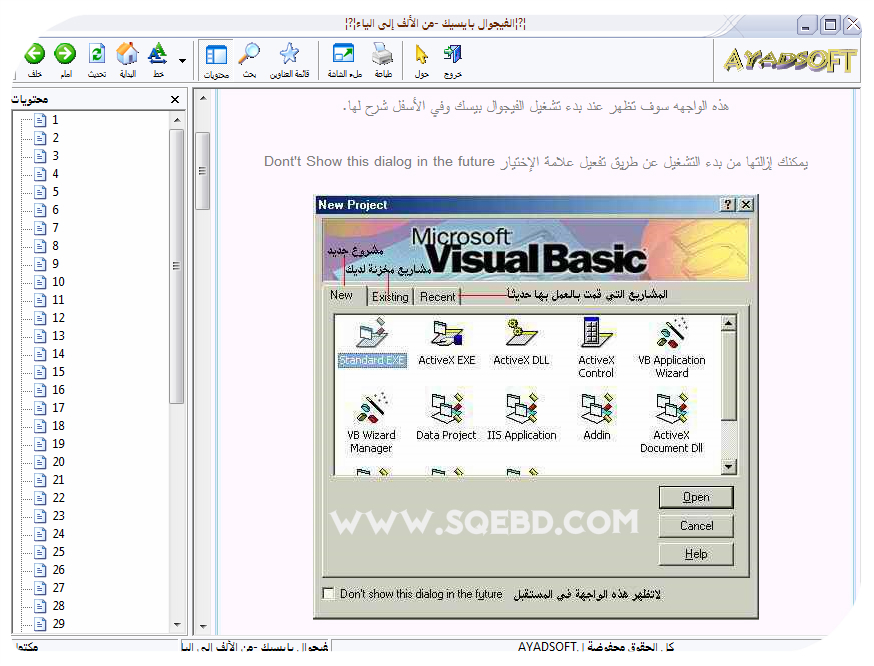Click the green Back arrow icon
The image size is (874, 666).
coord(35,55)
